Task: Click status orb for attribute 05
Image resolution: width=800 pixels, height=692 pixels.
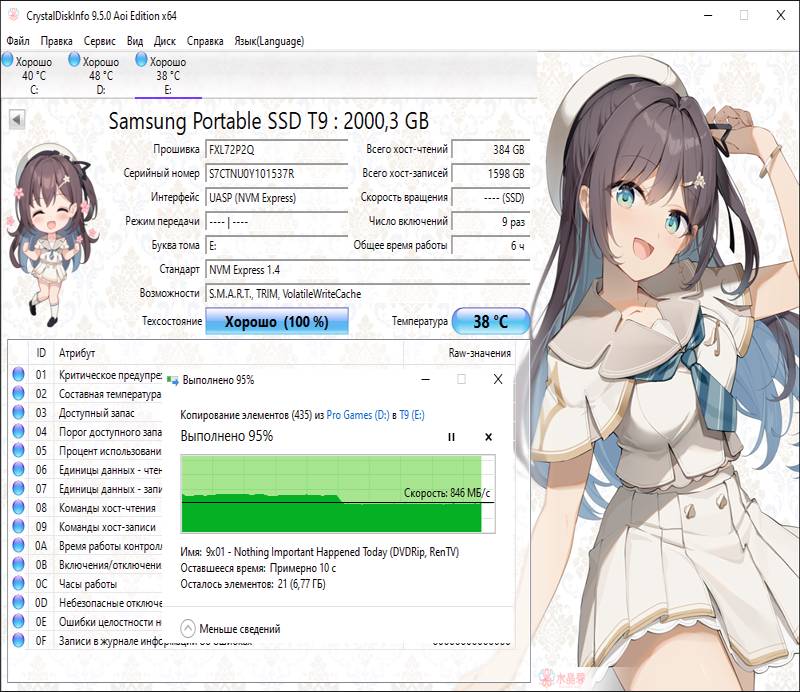Action: (x=18, y=451)
